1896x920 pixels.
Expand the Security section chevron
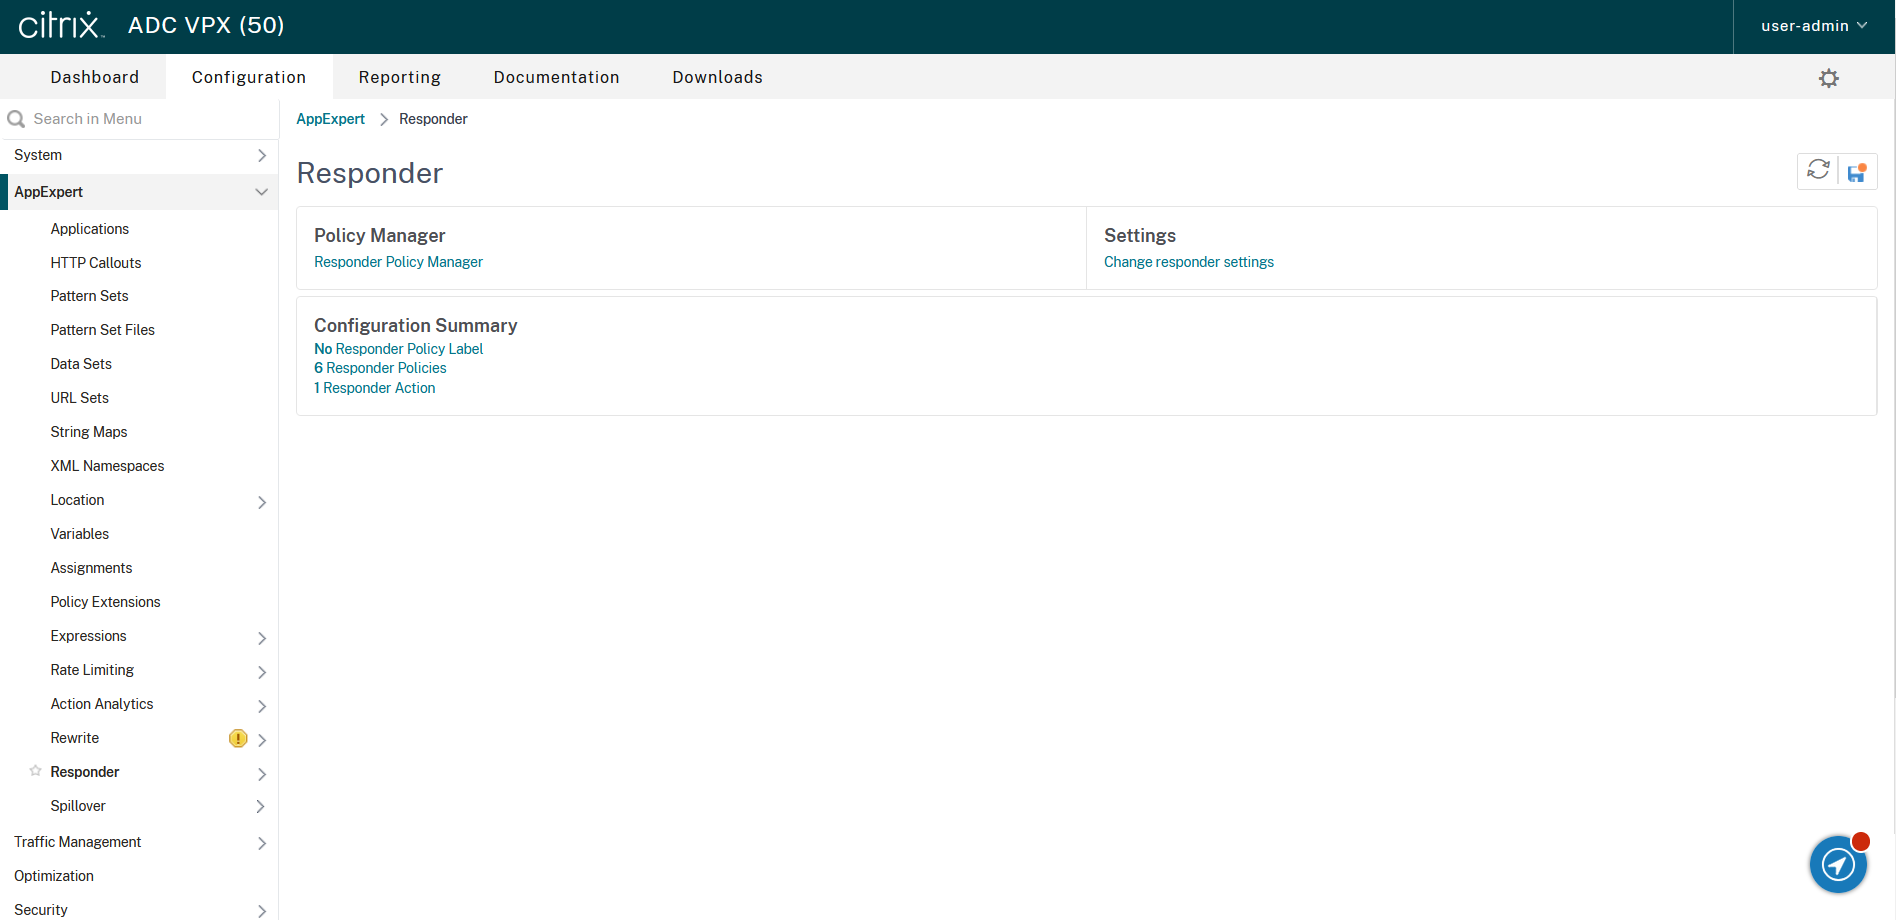pyautogui.click(x=262, y=911)
